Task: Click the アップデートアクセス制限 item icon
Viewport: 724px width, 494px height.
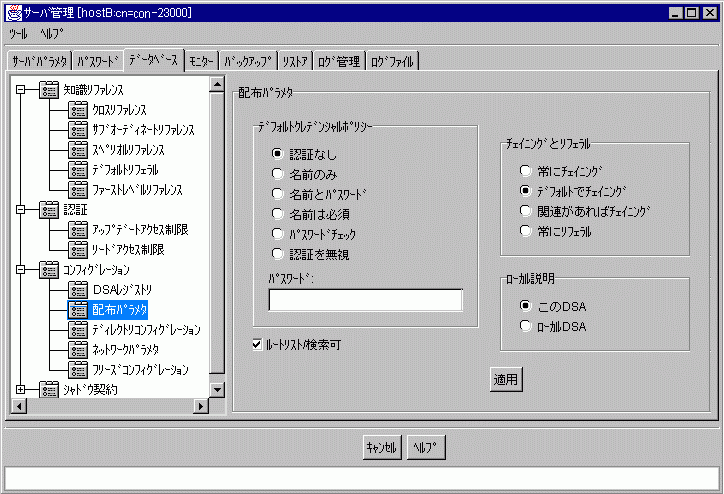Action: point(78,230)
